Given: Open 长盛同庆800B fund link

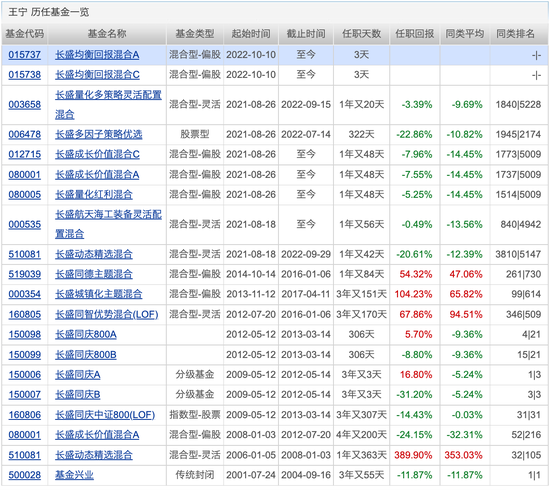Looking at the screenshot, I should pos(86,355).
